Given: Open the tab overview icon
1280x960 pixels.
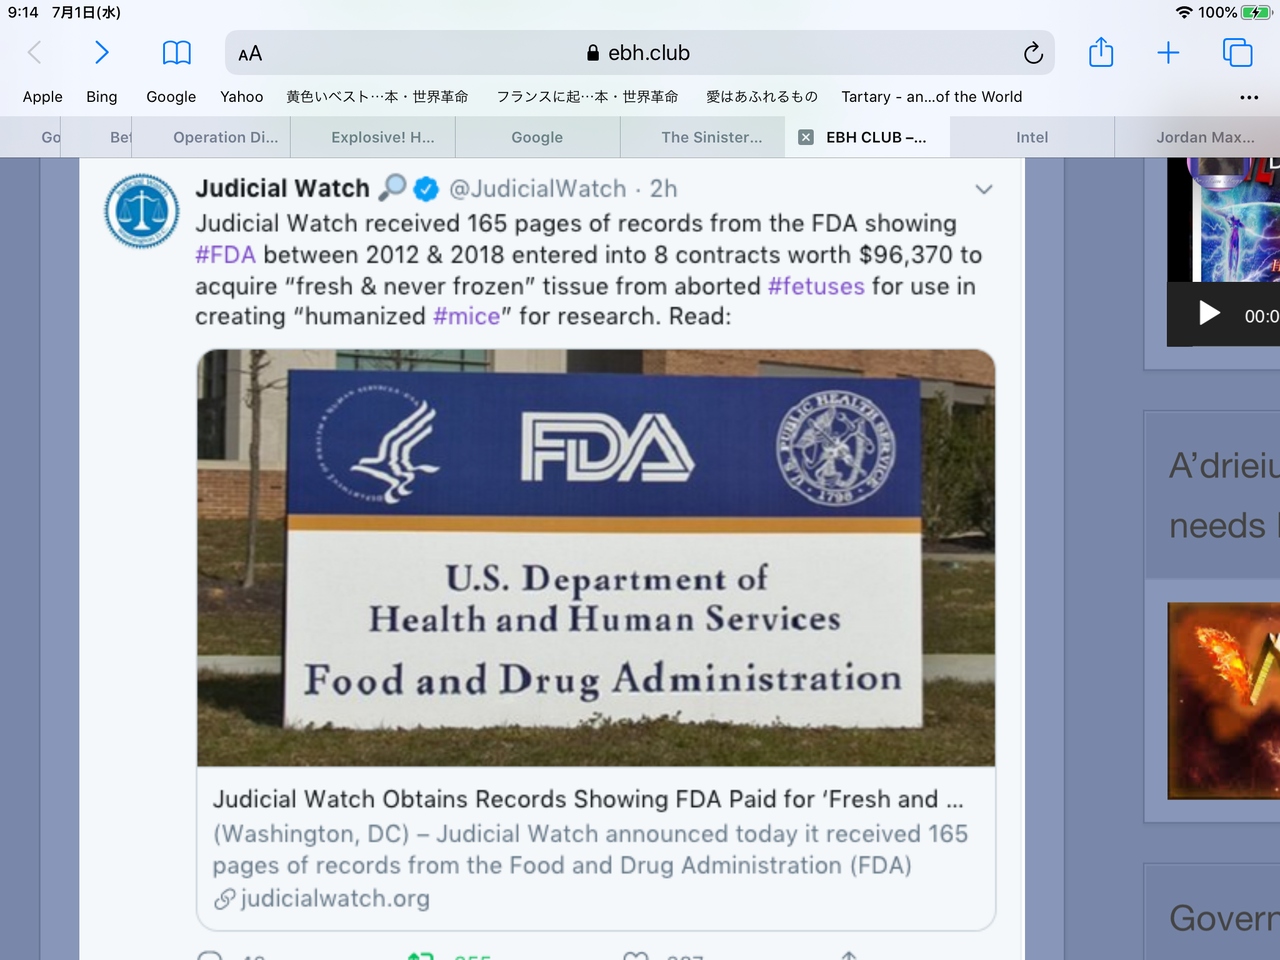Looking at the screenshot, I should [1238, 53].
